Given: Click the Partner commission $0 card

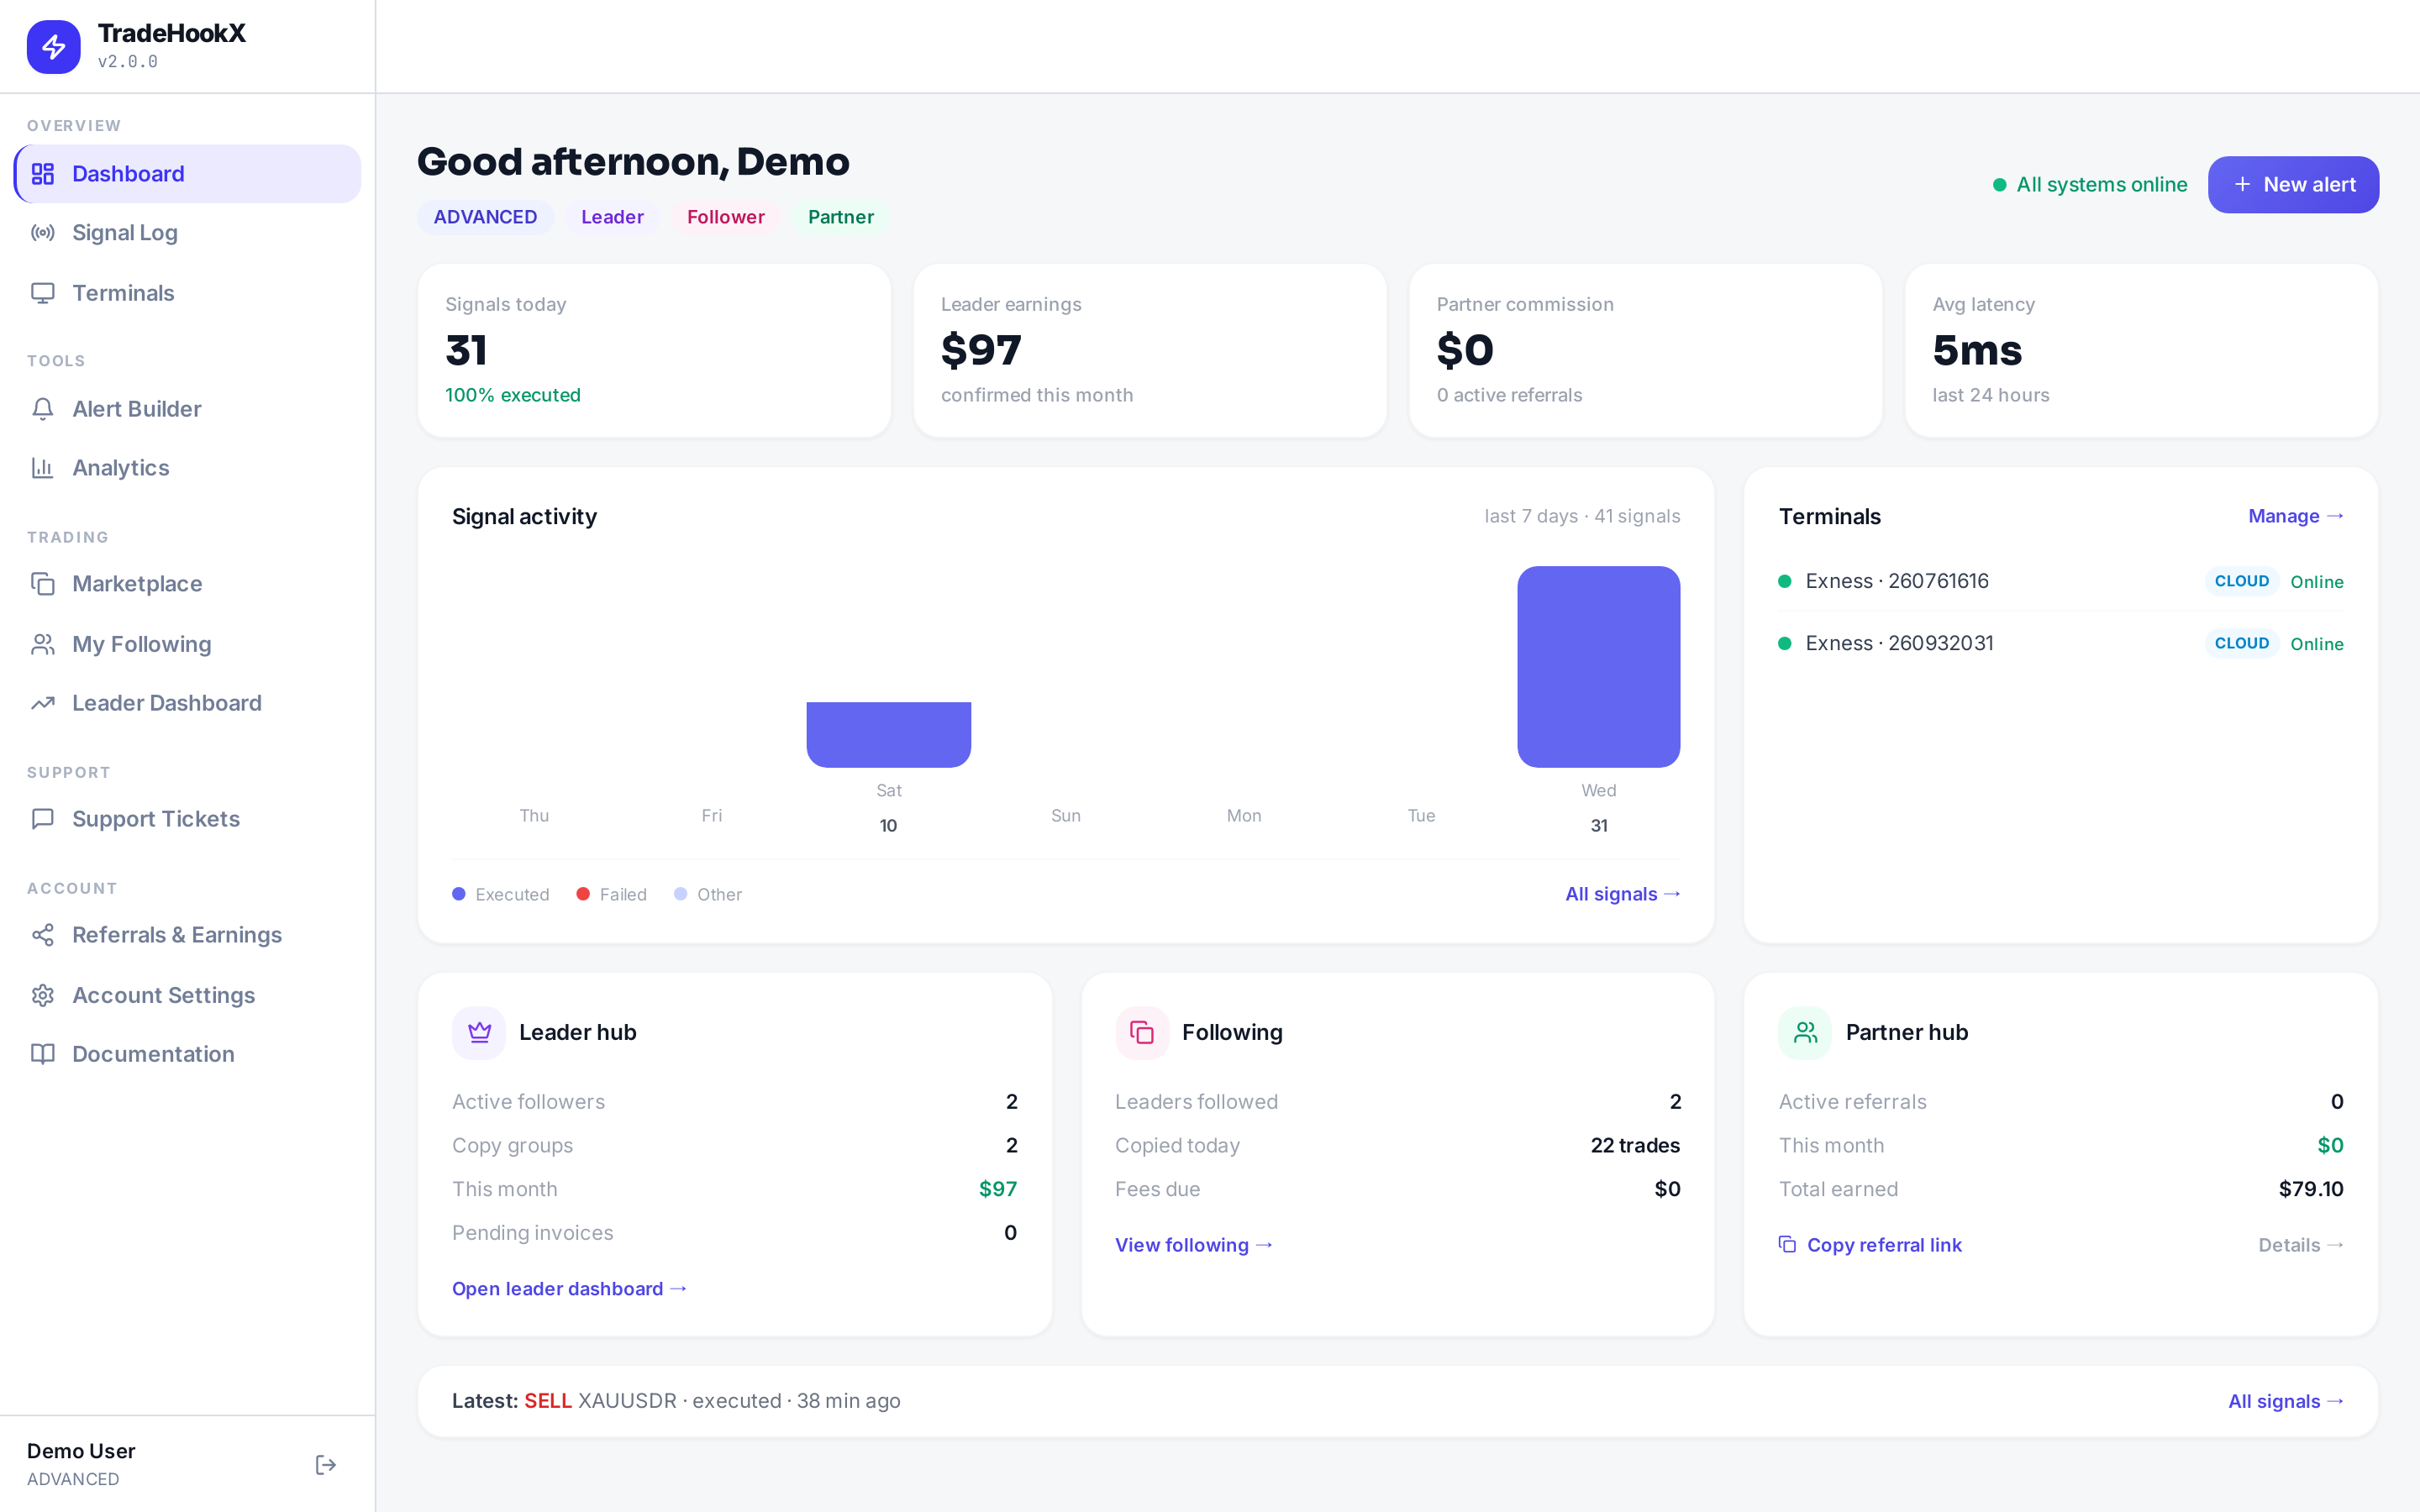Looking at the screenshot, I should (1646, 351).
